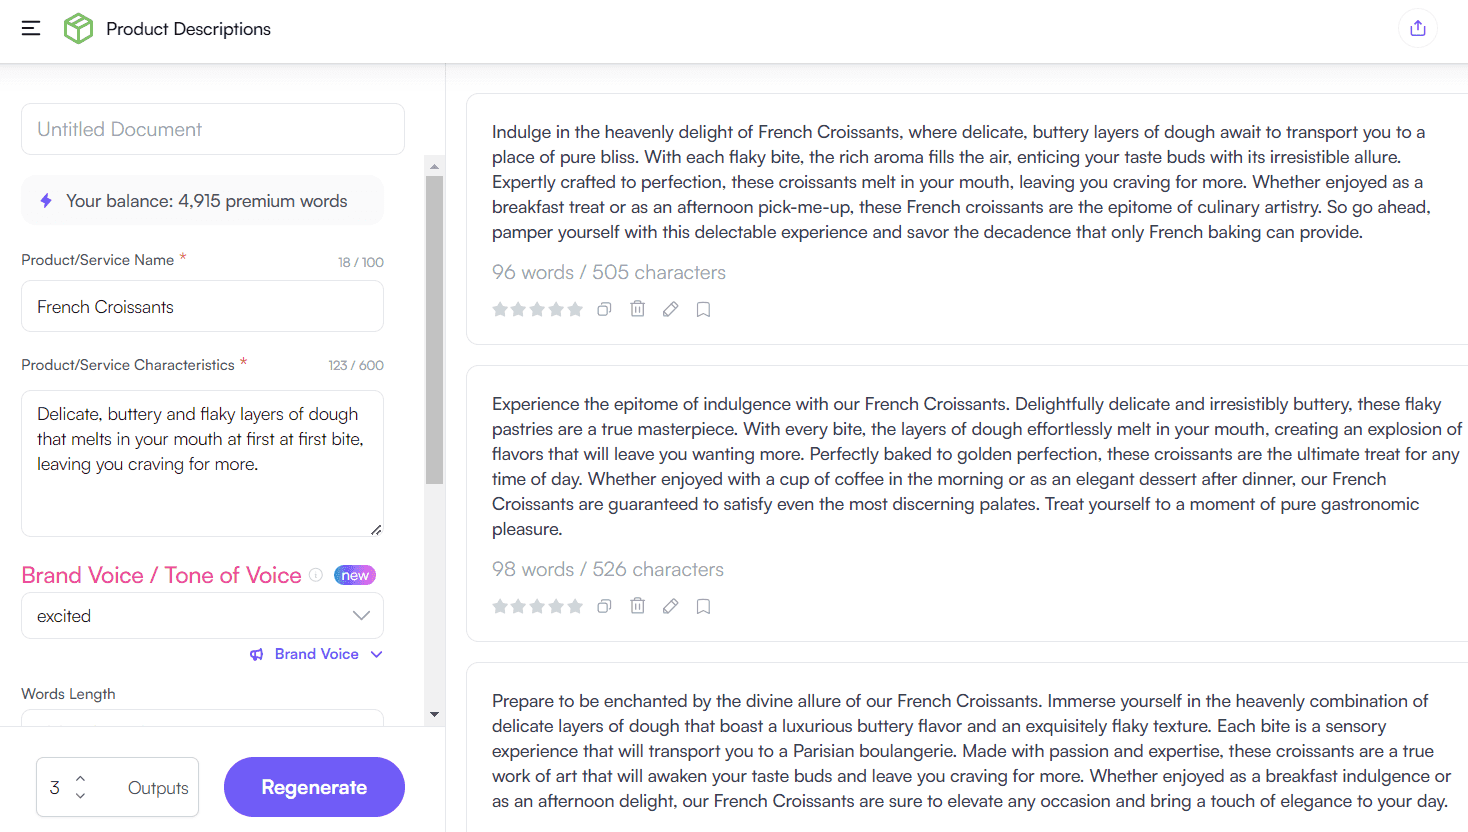Bookmark the second croissant description
The image size is (1468, 832).
click(703, 605)
